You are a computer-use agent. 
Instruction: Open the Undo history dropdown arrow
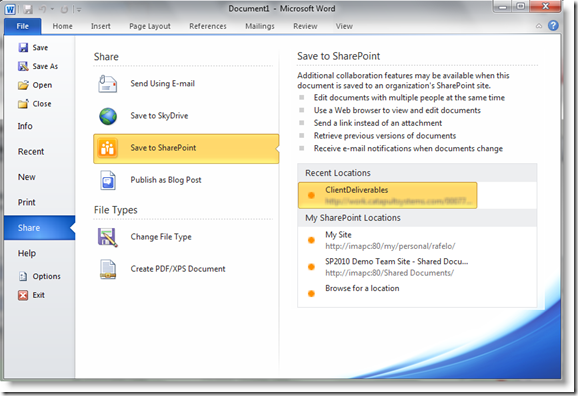click(x=52, y=9)
